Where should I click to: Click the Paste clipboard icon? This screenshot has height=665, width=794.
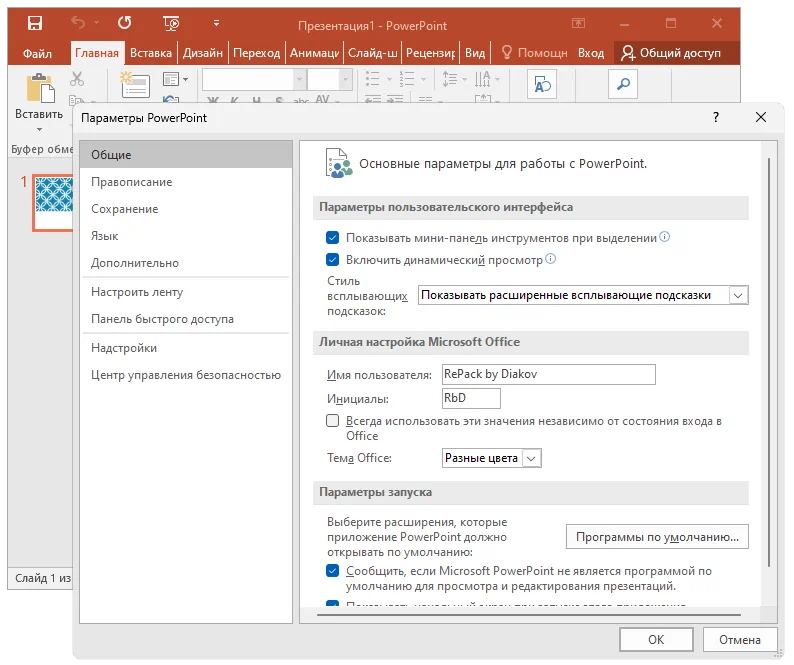click(x=39, y=89)
